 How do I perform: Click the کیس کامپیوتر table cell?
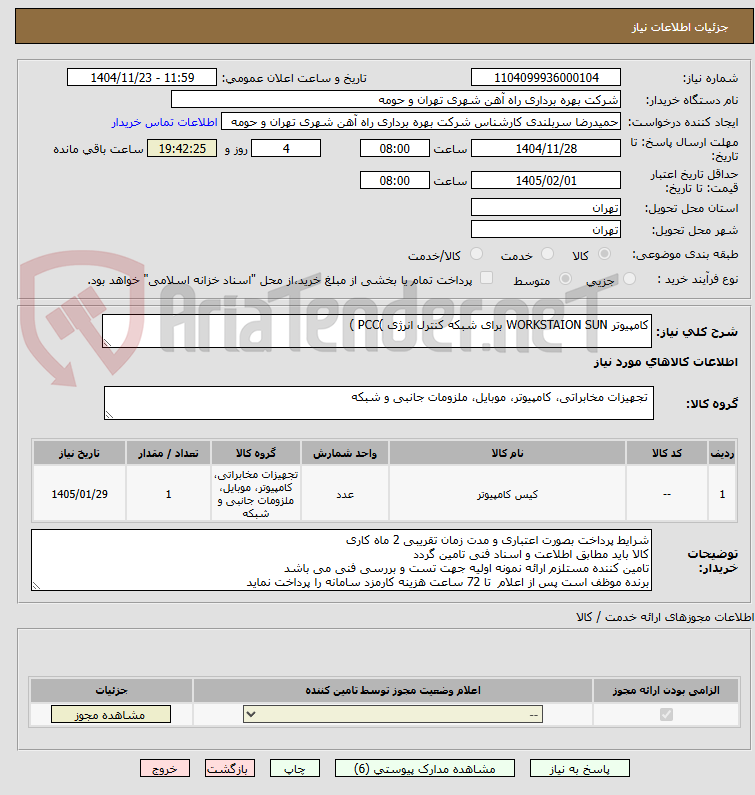tap(507, 494)
